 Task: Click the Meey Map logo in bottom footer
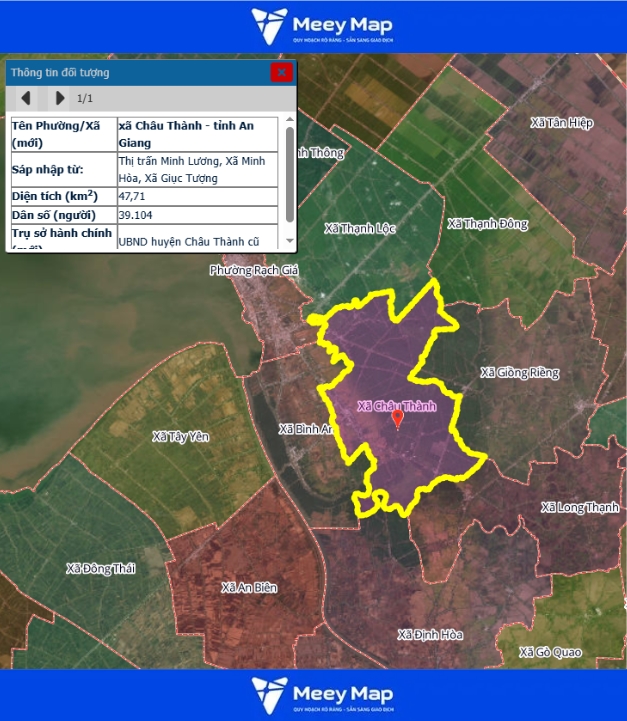coord(322,694)
